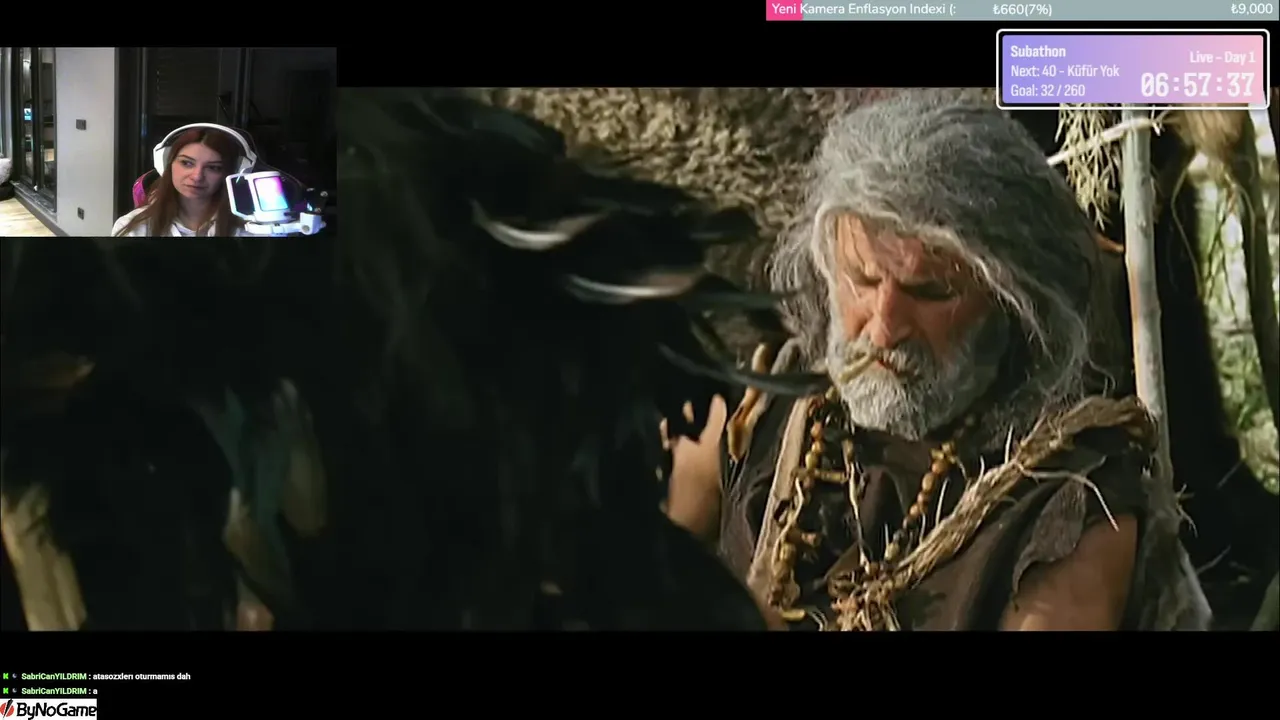Click the ByNoGame logo
This screenshot has height=720, width=1280.
pos(48,710)
